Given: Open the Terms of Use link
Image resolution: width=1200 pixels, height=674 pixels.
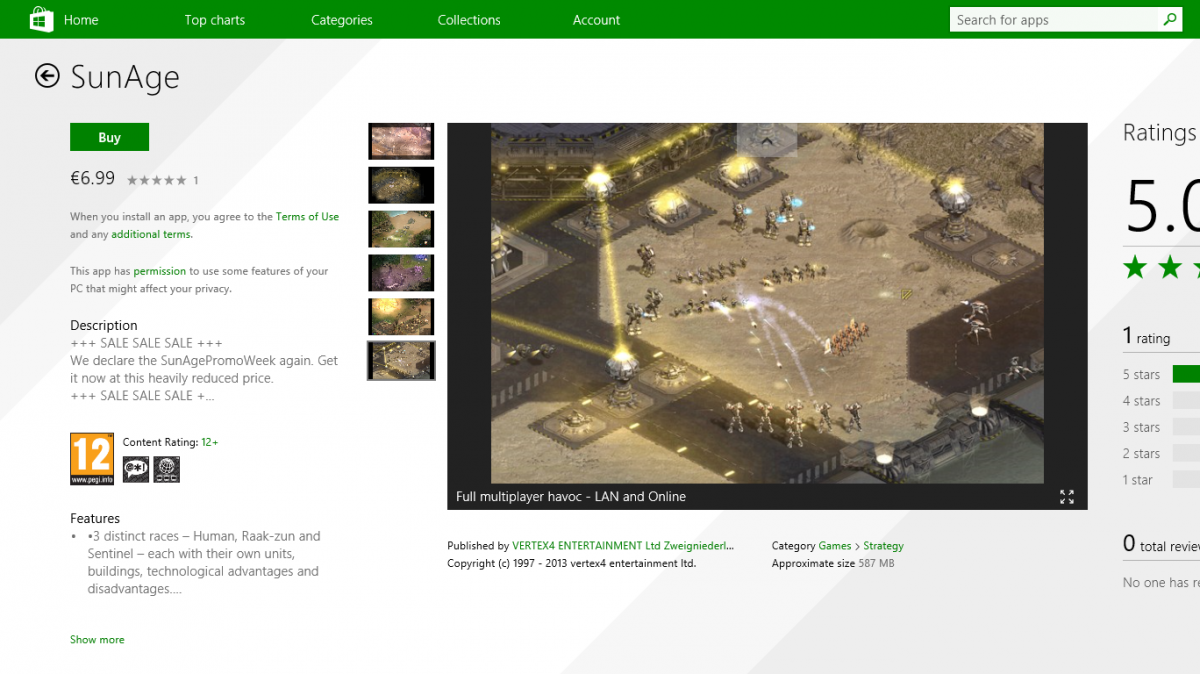Looking at the screenshot, I should click(x=307, y=216).
